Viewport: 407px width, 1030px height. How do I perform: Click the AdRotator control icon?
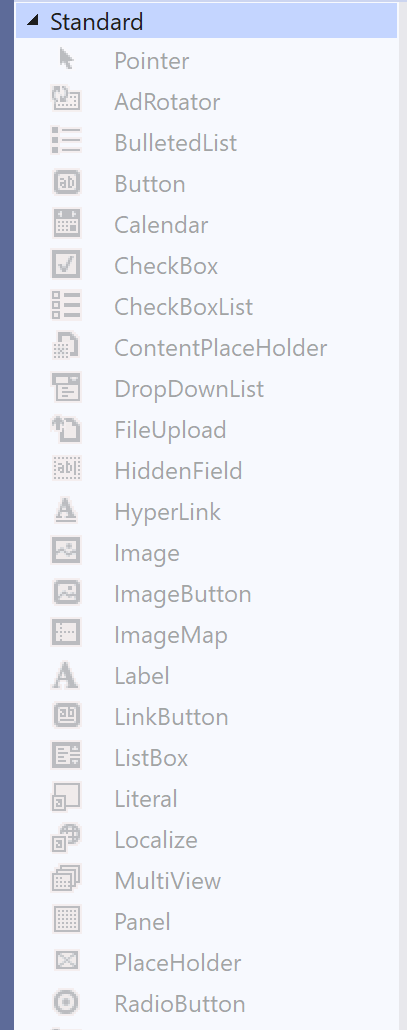pos(66,100)
